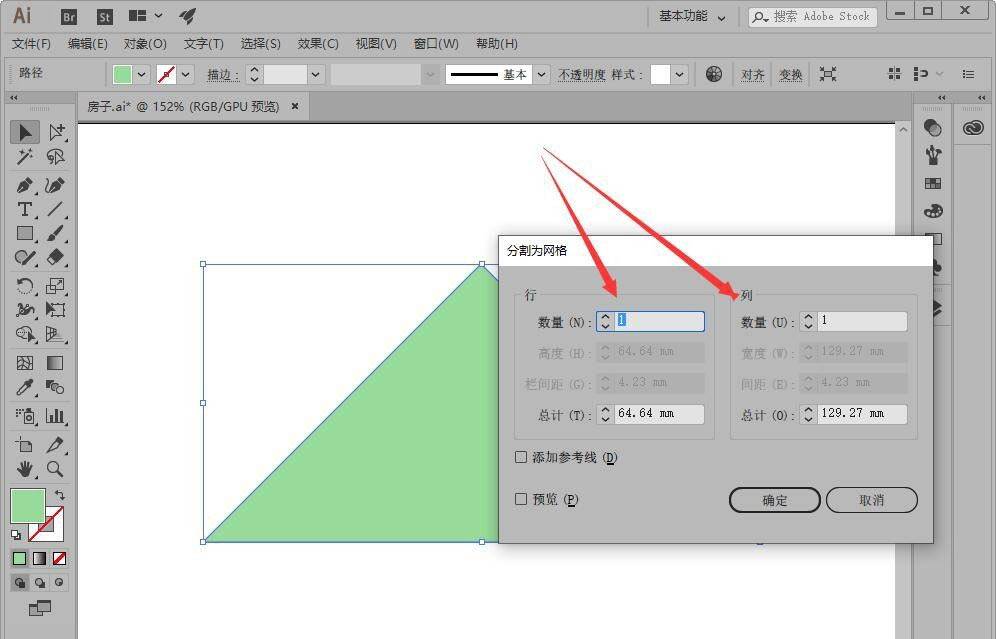996x639 pixels.
Task: Activate the Zoom tool
Action: click(55, 468)
